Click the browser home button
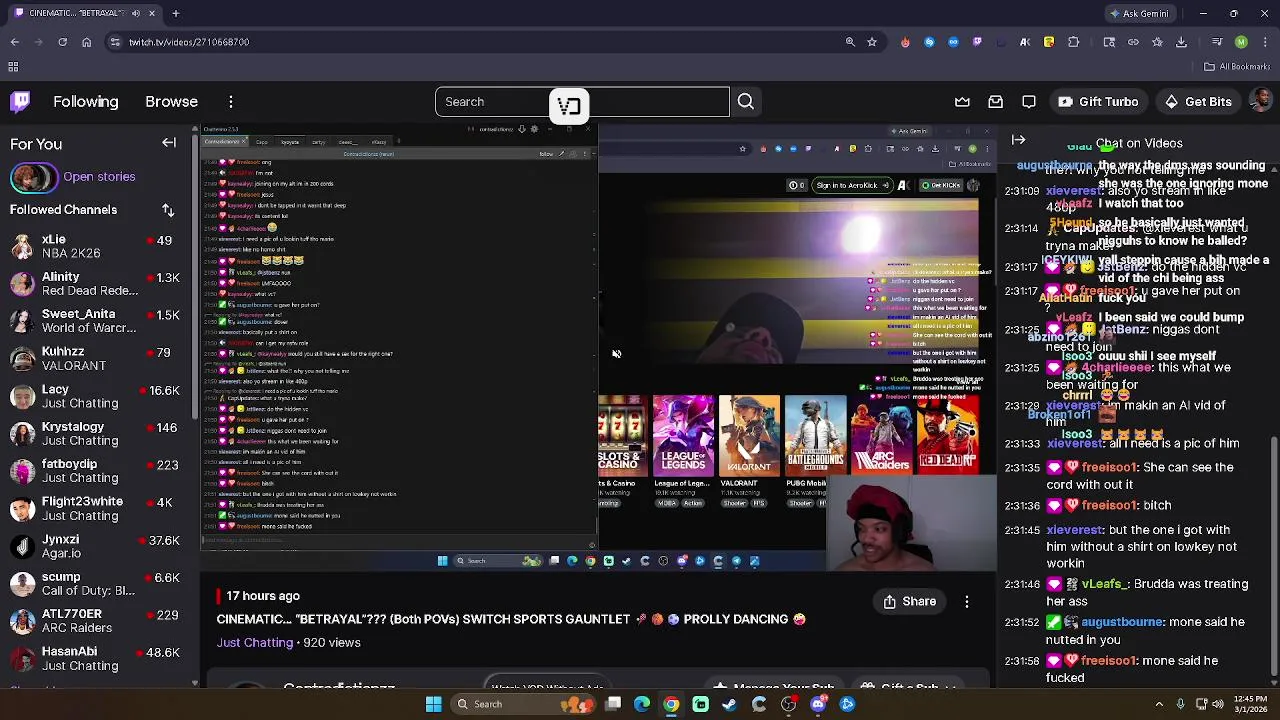The width and height of the screenshot is (1280, 720). (87, 42)
